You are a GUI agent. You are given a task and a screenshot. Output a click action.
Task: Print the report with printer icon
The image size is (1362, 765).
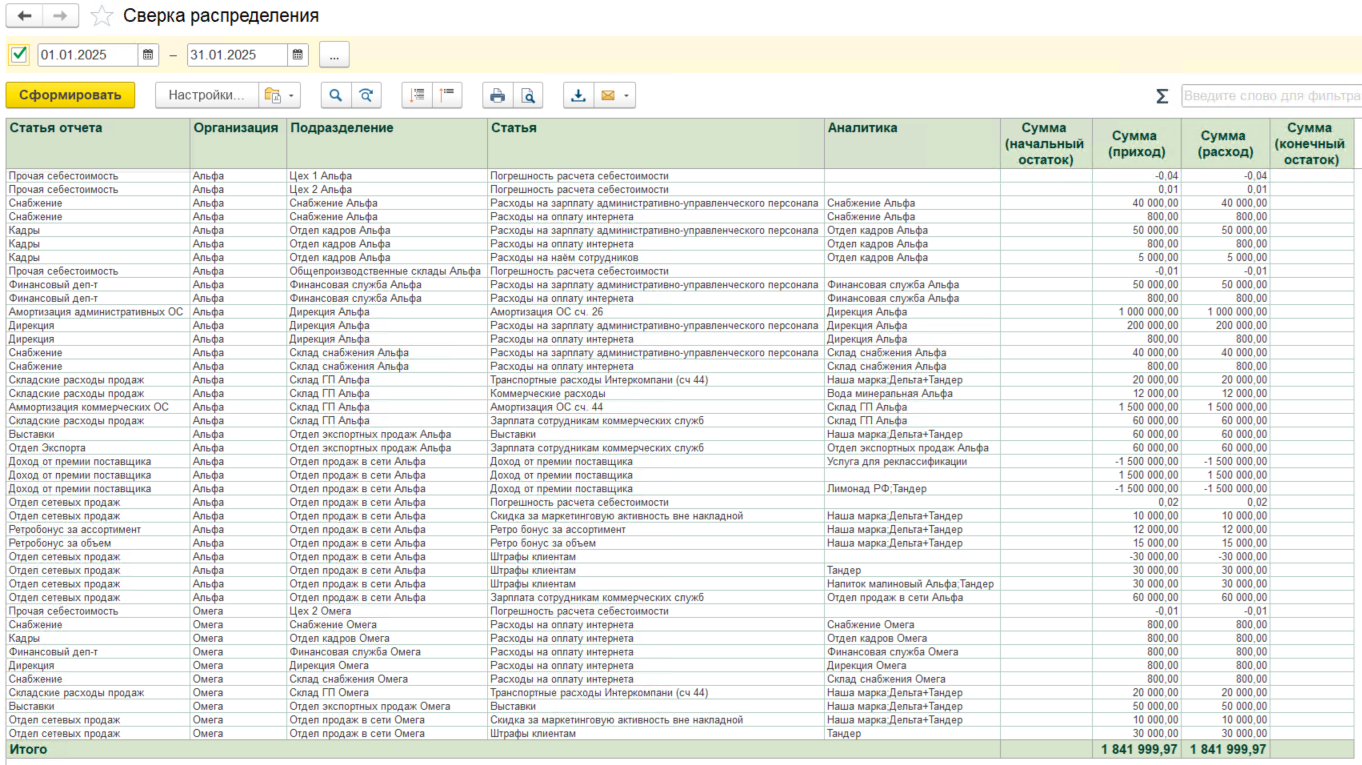click(497, 96)
